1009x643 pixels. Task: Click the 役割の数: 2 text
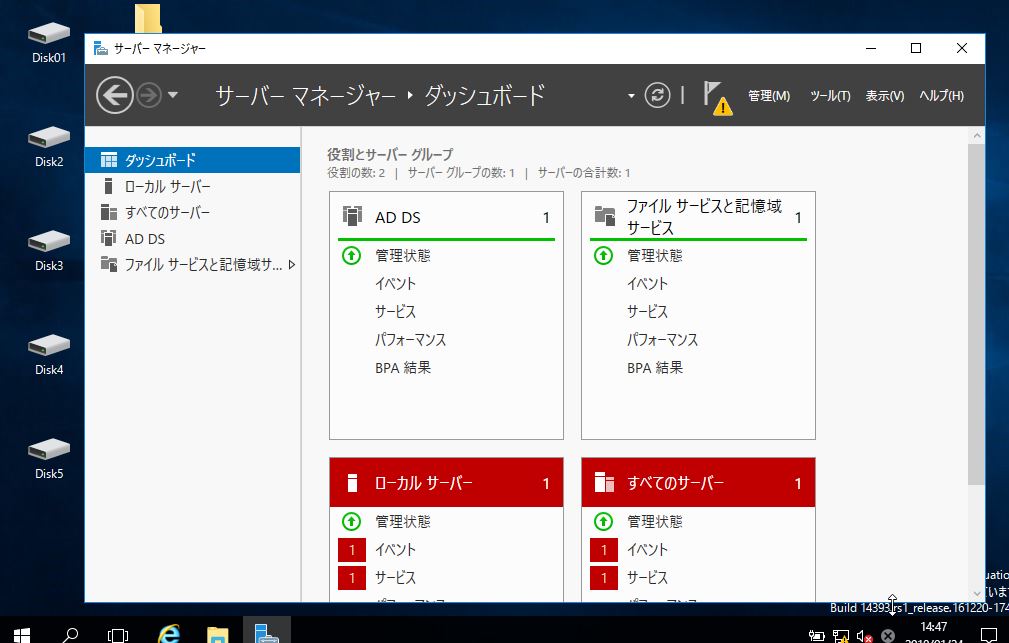point(356,172)
